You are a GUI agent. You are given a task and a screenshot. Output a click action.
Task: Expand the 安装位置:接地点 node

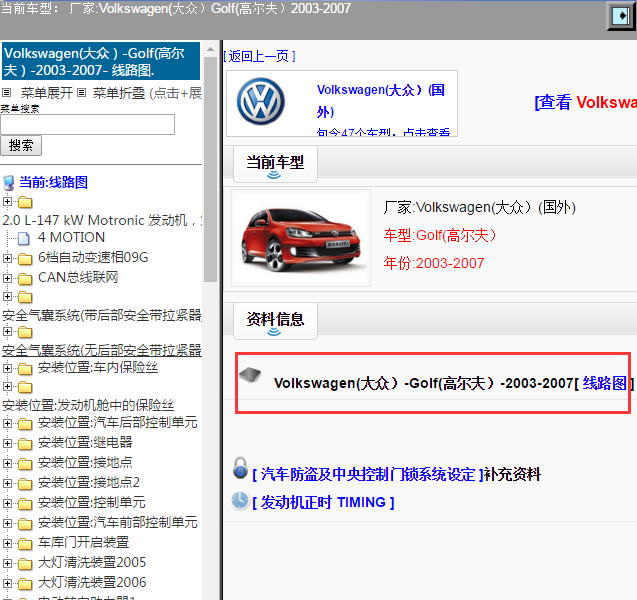[7, 463]
